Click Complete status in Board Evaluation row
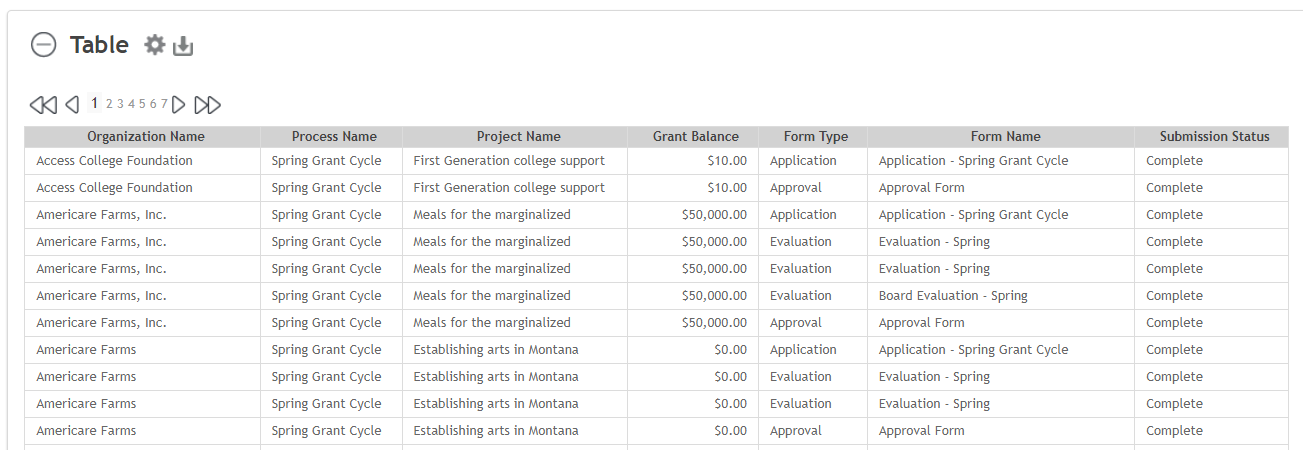Image resolution: width=1303 pixels, height=450 pixels. coord(1174,296)
